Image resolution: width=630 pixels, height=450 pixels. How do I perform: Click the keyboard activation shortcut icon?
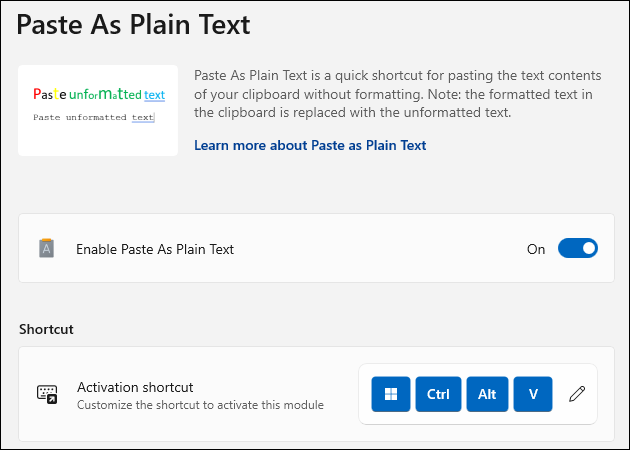pos(47,394)
